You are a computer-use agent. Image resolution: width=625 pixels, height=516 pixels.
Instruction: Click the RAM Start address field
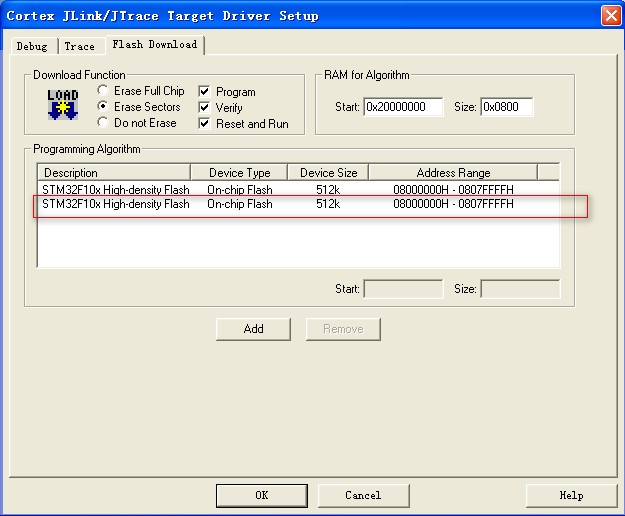pos(402,107)
